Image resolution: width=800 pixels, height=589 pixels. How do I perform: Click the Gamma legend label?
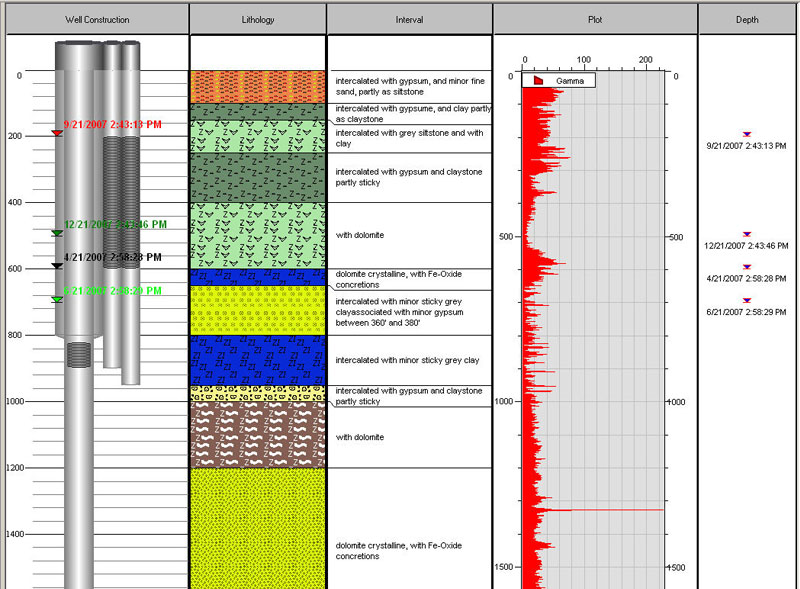(x=569, y=81)
